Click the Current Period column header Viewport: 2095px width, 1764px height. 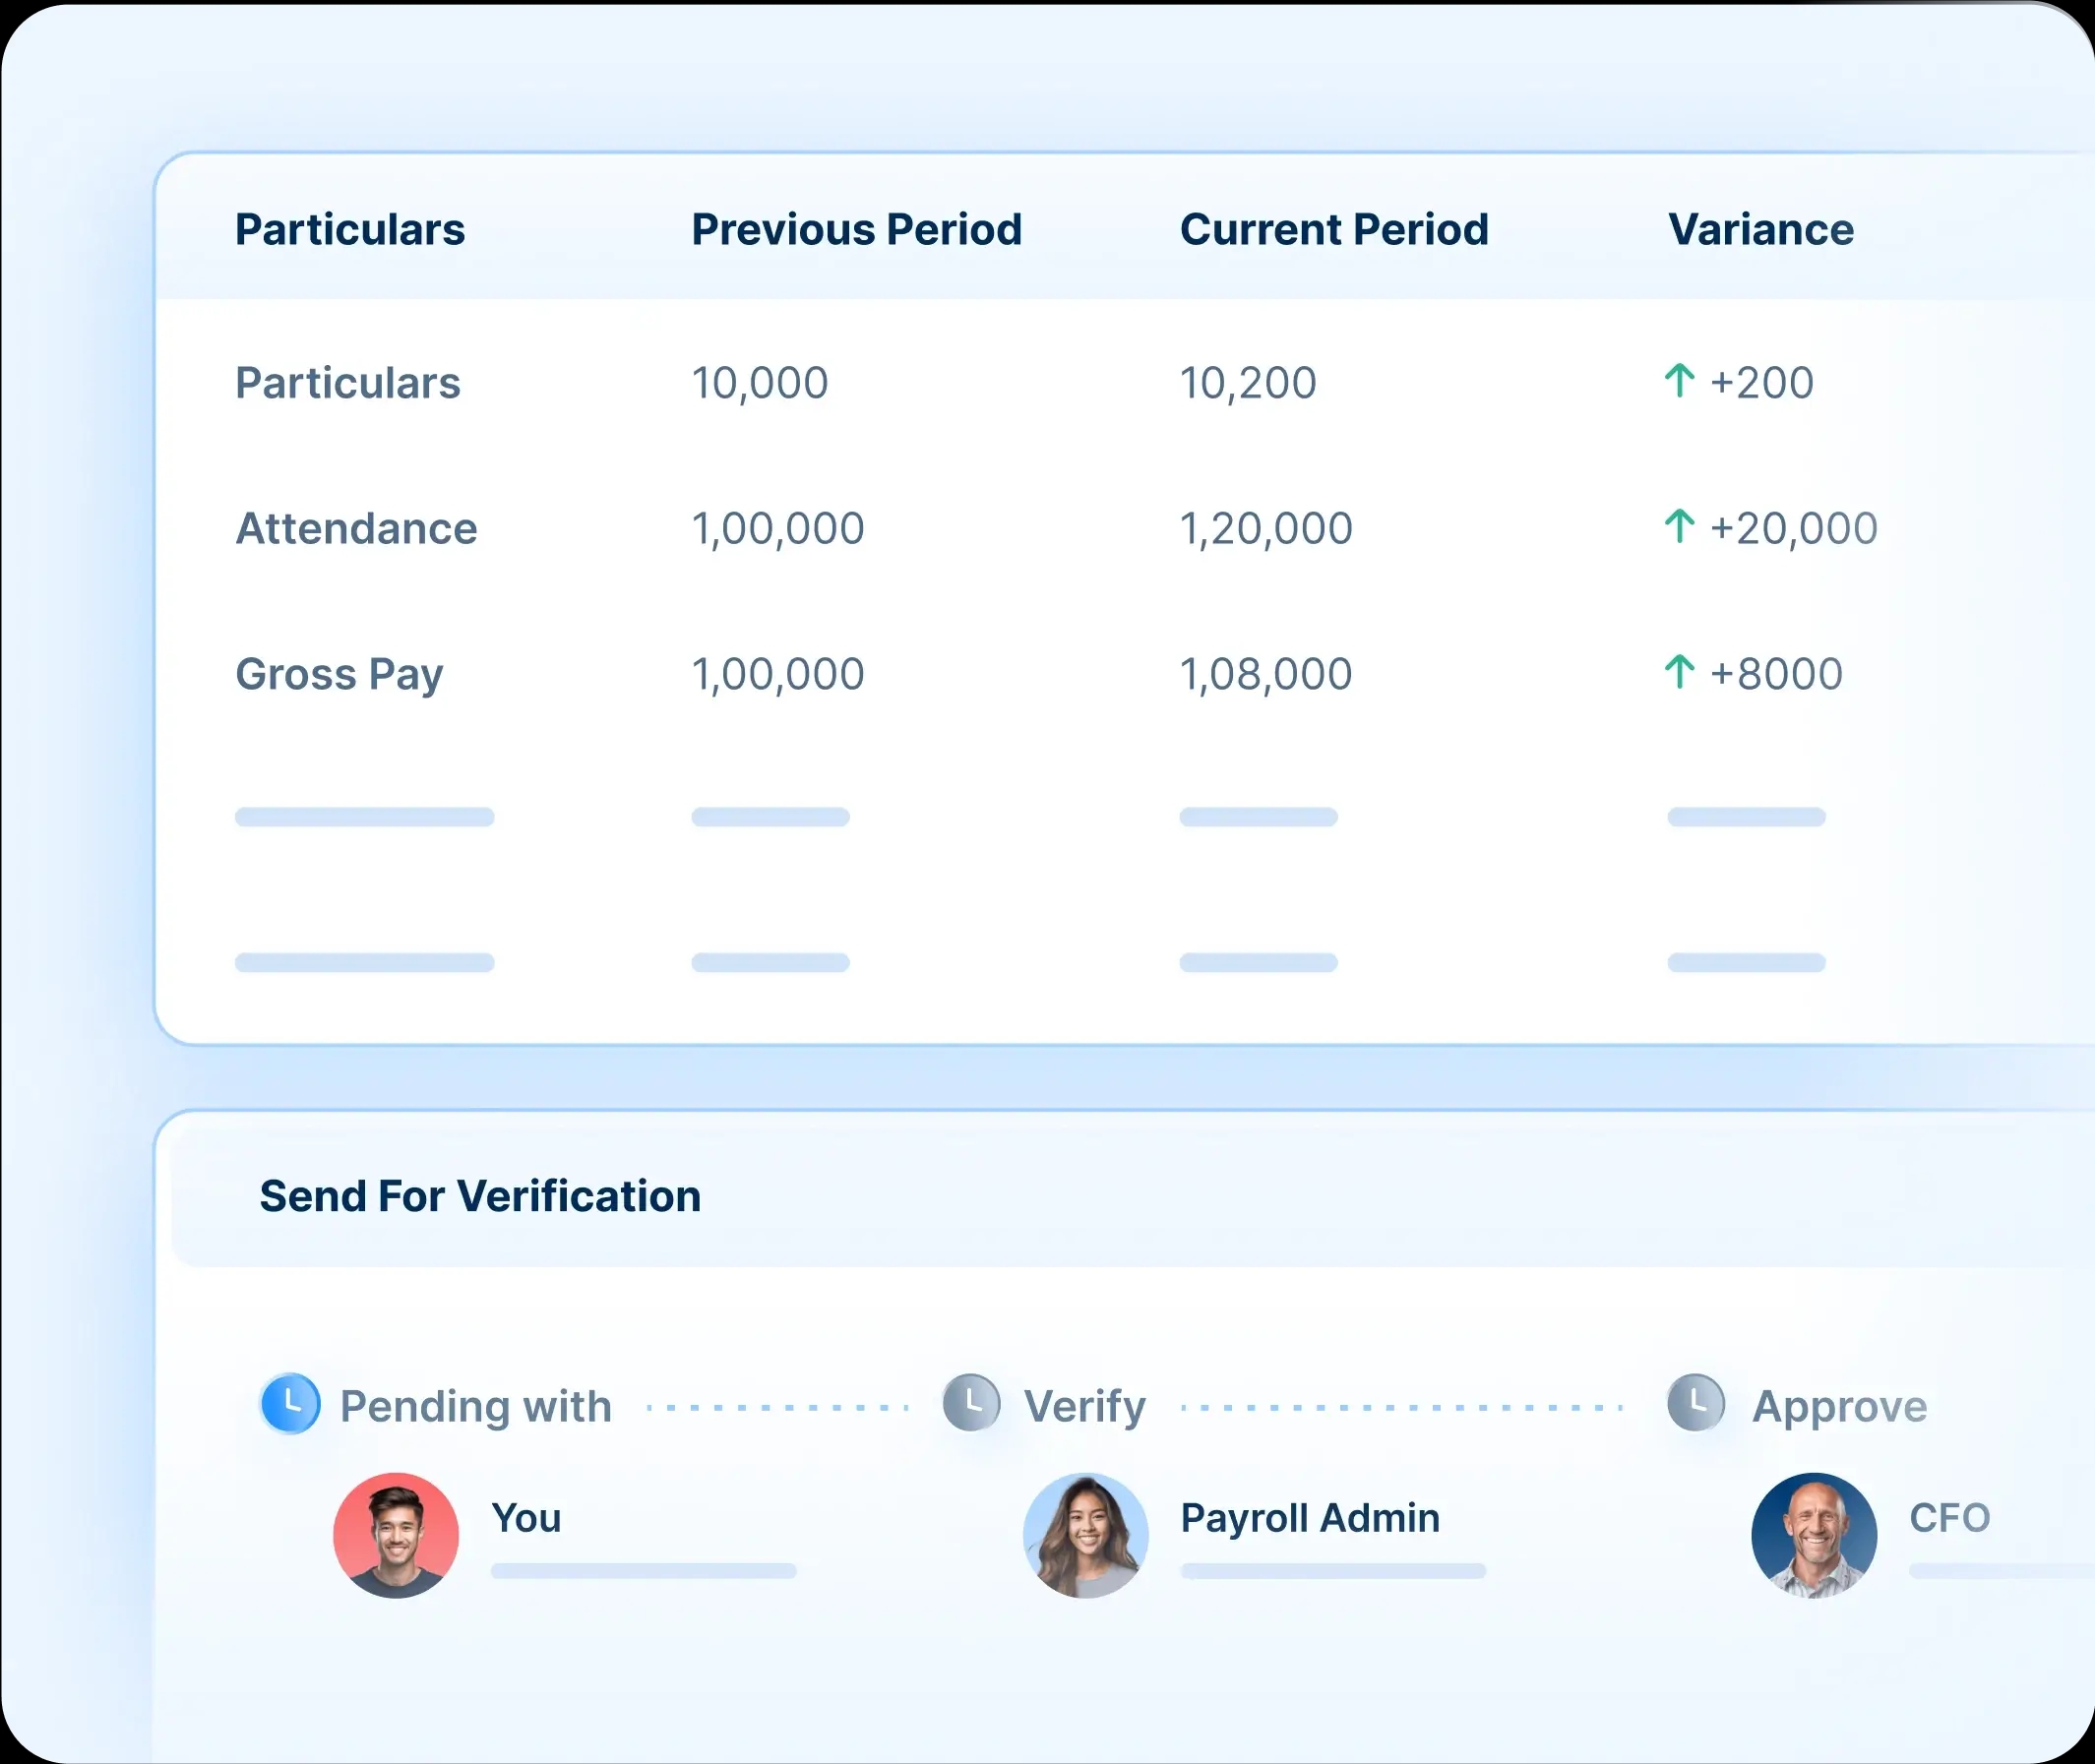coord(1335,229)
